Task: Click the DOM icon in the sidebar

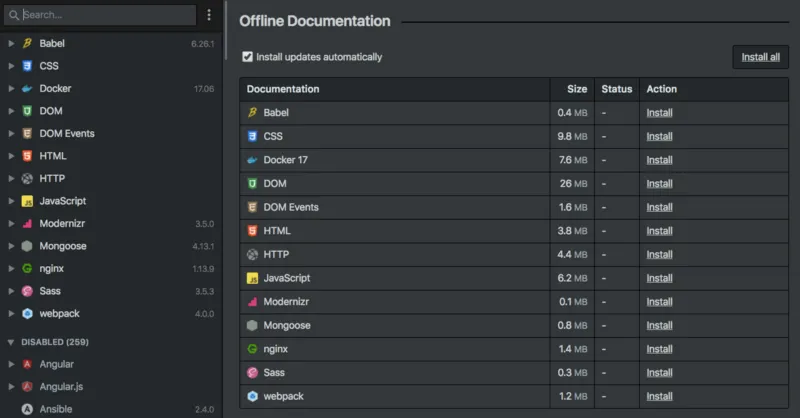Action: (x=27, y=111)
